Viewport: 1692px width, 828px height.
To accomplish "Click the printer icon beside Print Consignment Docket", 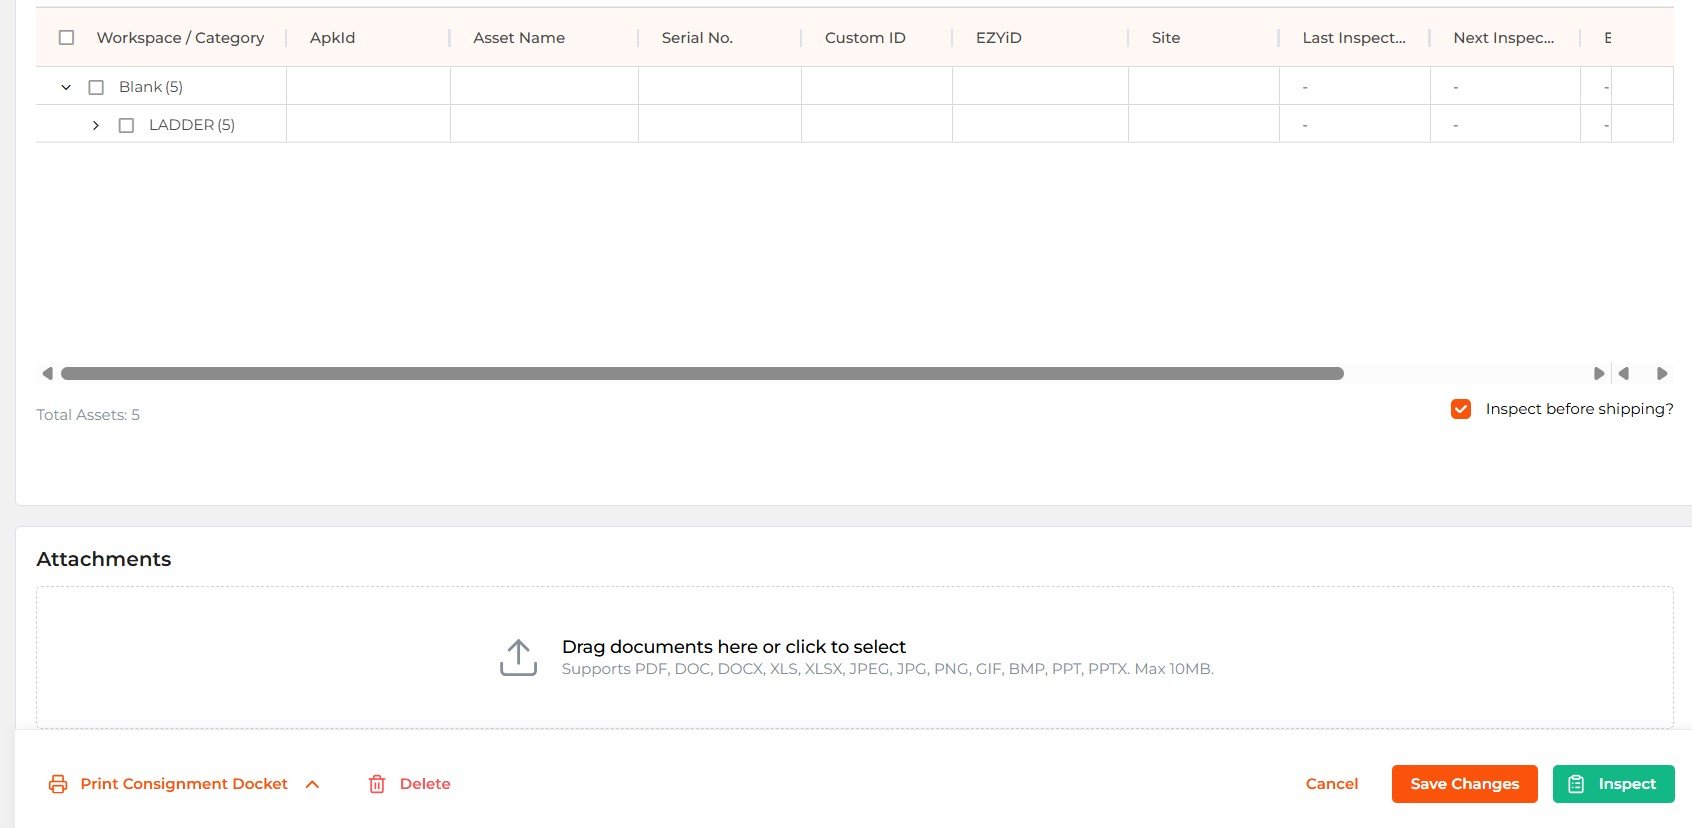I will pos(58,784).
